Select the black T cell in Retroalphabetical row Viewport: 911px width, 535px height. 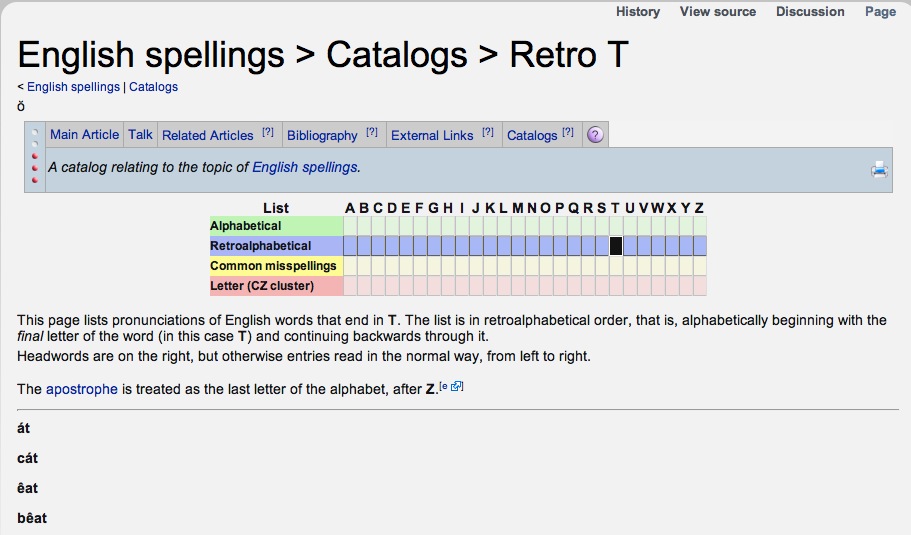click(616, 246)
